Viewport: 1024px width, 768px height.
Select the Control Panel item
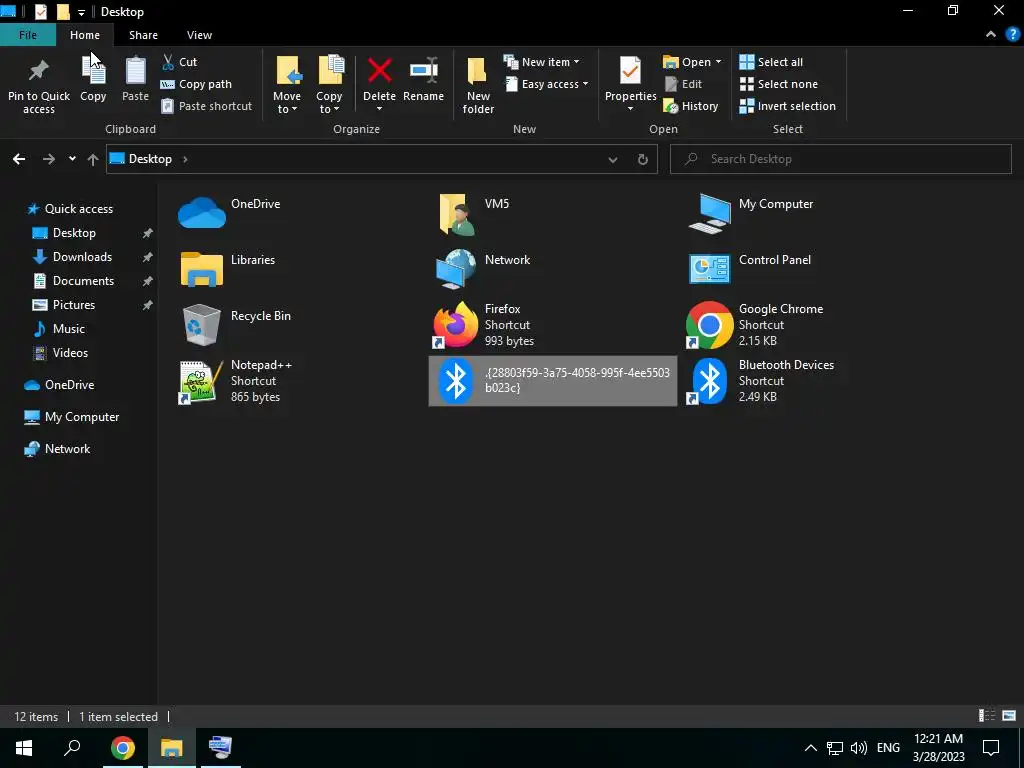pyautogui.click(x=775, y=260)
